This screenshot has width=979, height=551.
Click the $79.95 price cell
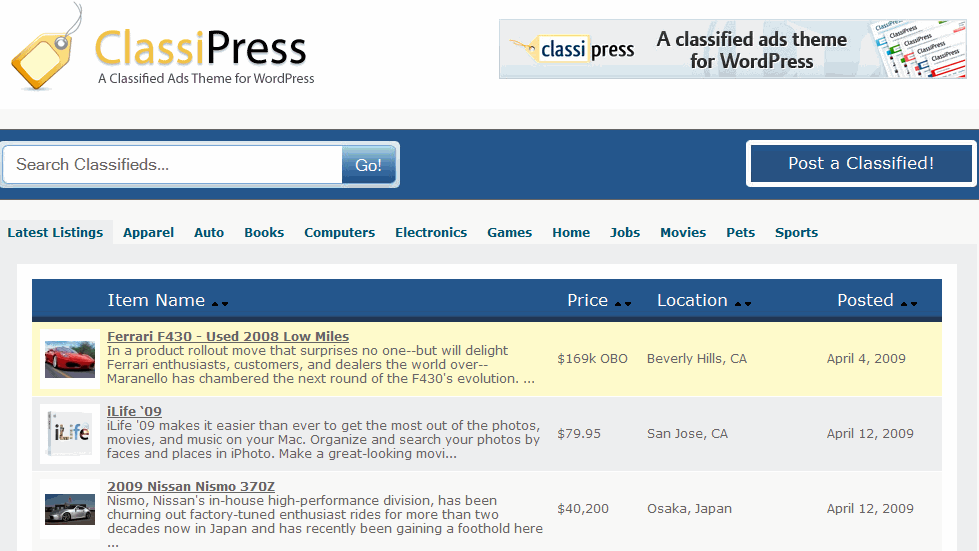579,434
